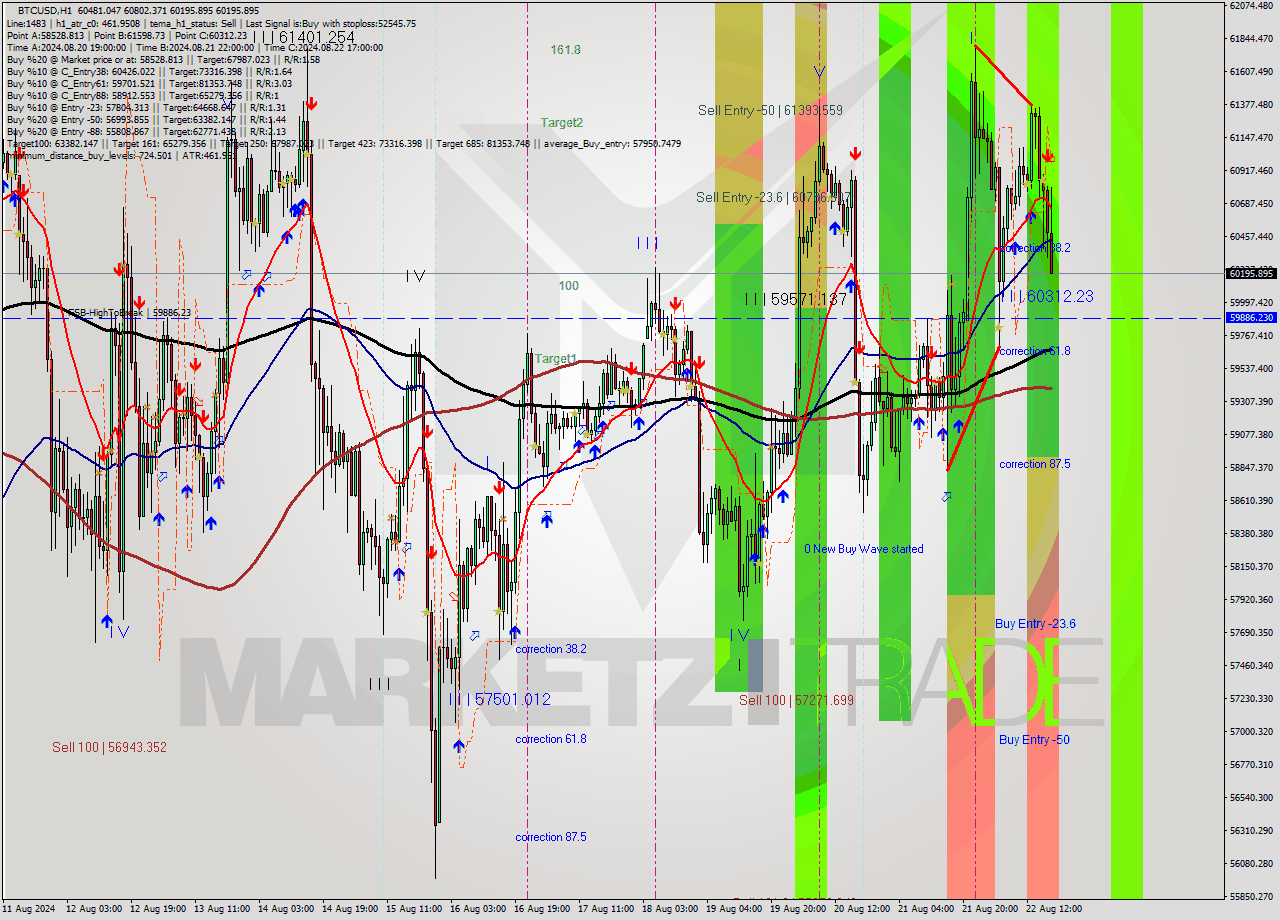Image resolution: width=1280 pixels, height=920 pixels.
Task: Click the 'Buy %10 @ C_Entry38: 60426.022' line
Action: pos(148,71)
